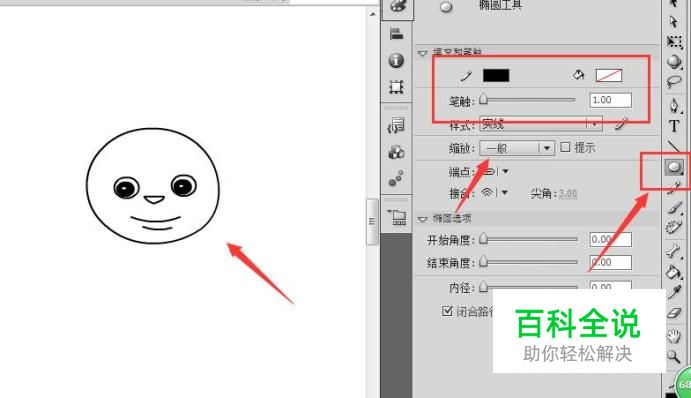Open the Motion Presets panel icon

396,179
